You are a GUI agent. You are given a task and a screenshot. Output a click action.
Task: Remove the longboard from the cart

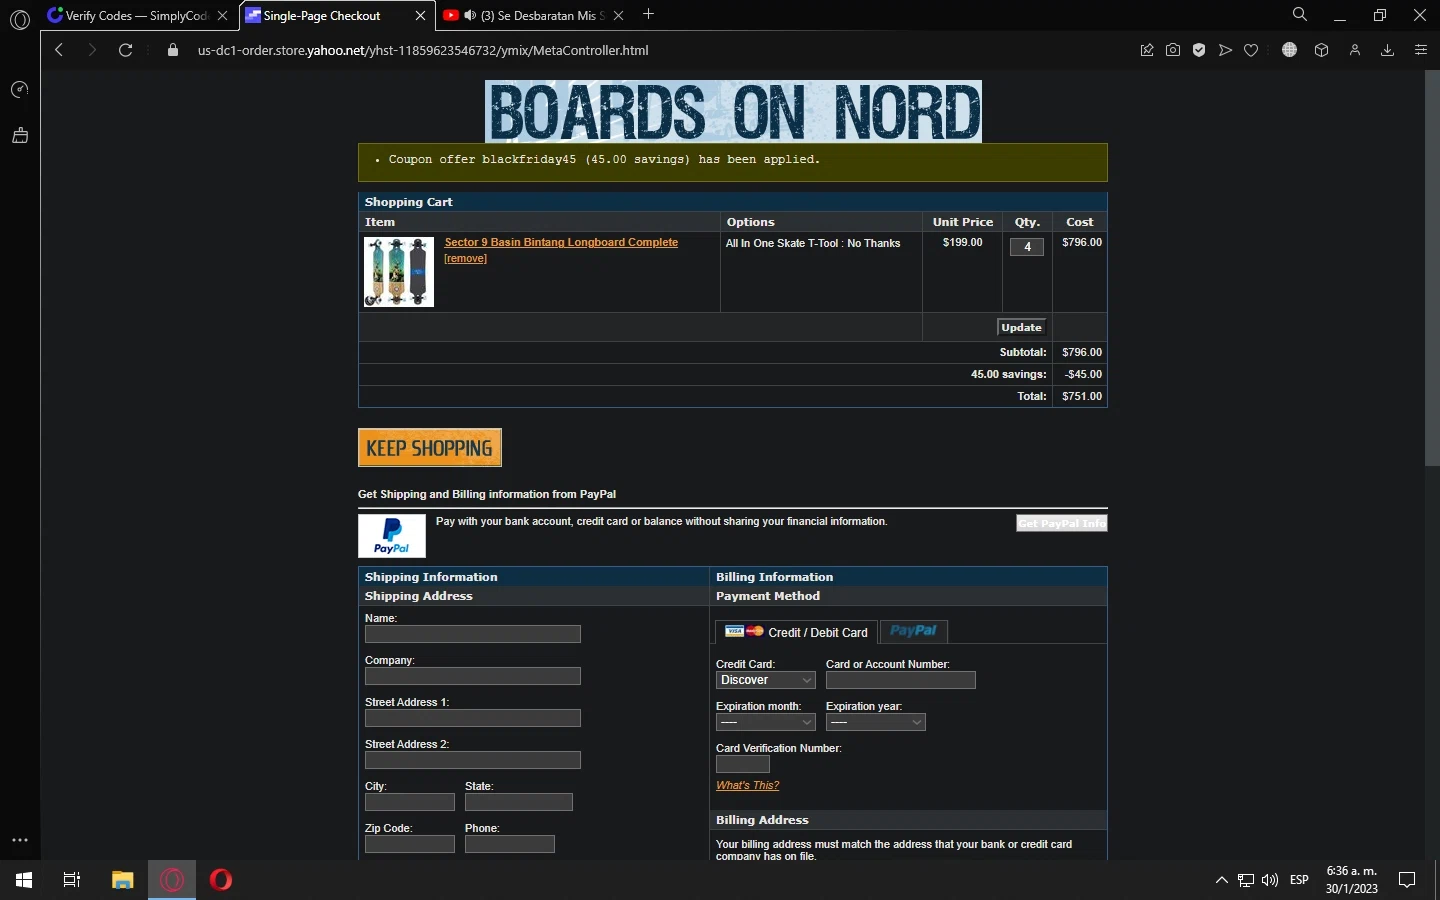(x=466, y=258)
